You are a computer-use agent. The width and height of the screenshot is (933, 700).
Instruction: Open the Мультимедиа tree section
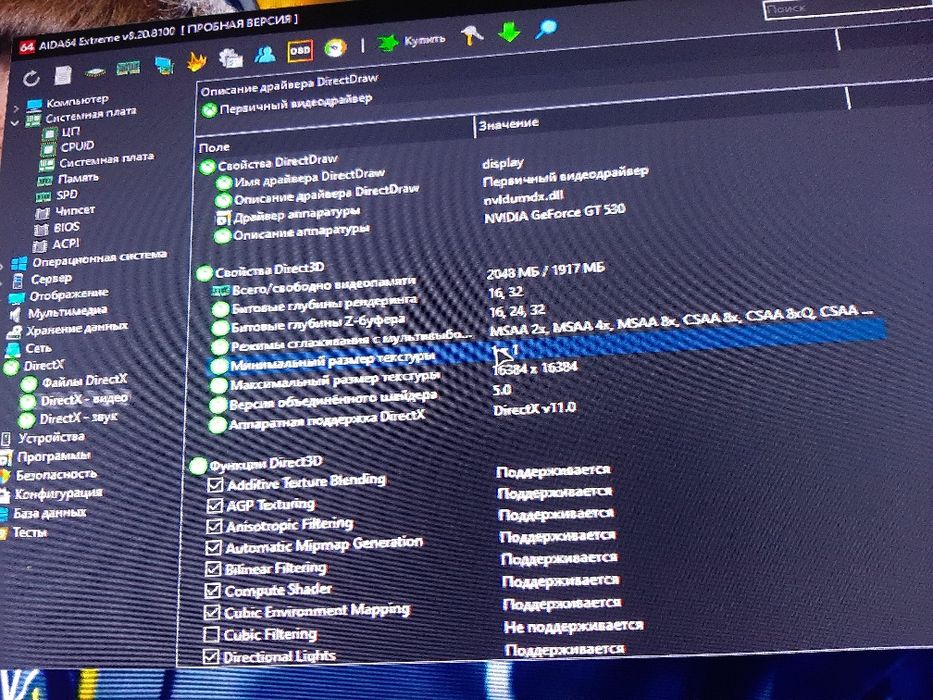[67, 312]
